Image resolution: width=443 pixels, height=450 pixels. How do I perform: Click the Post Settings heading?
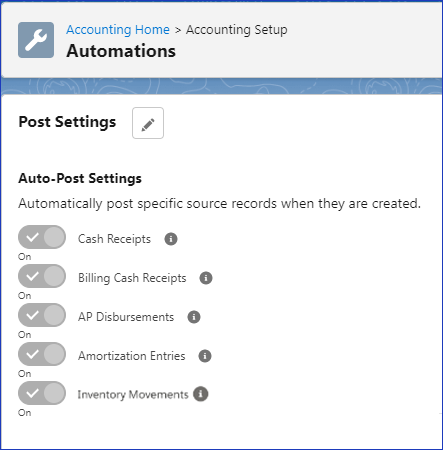tap(67, 122)
